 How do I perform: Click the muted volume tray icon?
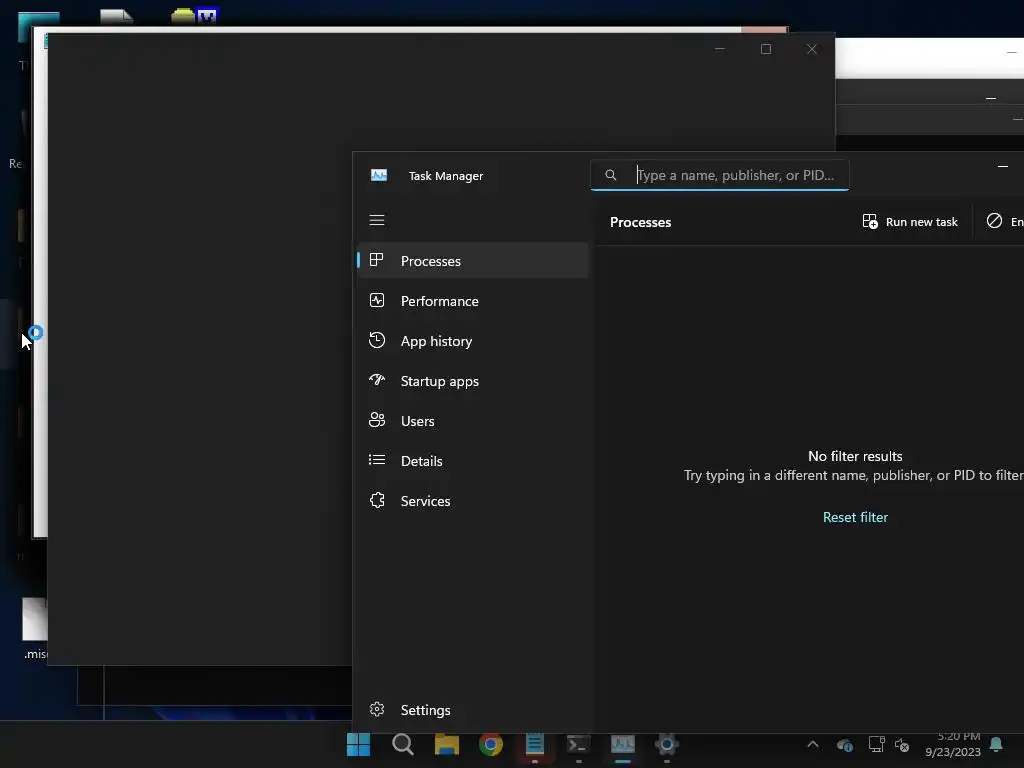point(902,744)
